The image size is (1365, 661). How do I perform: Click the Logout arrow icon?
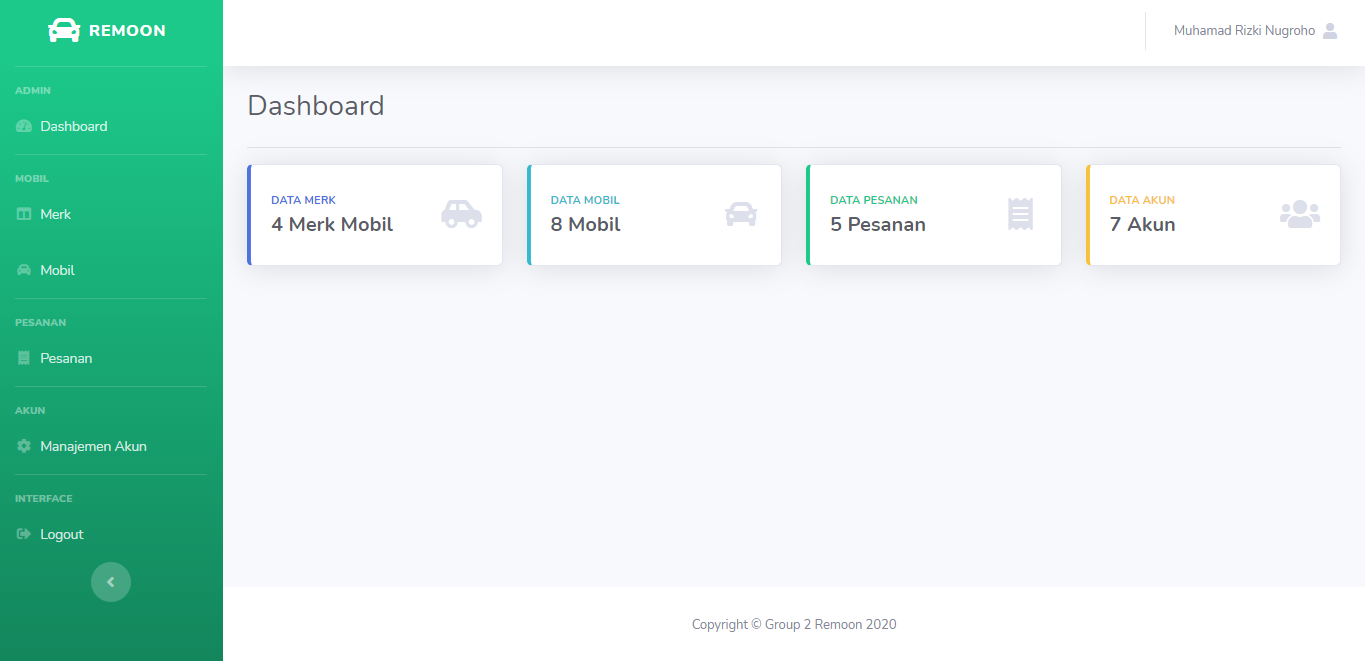tap(24, 535)
